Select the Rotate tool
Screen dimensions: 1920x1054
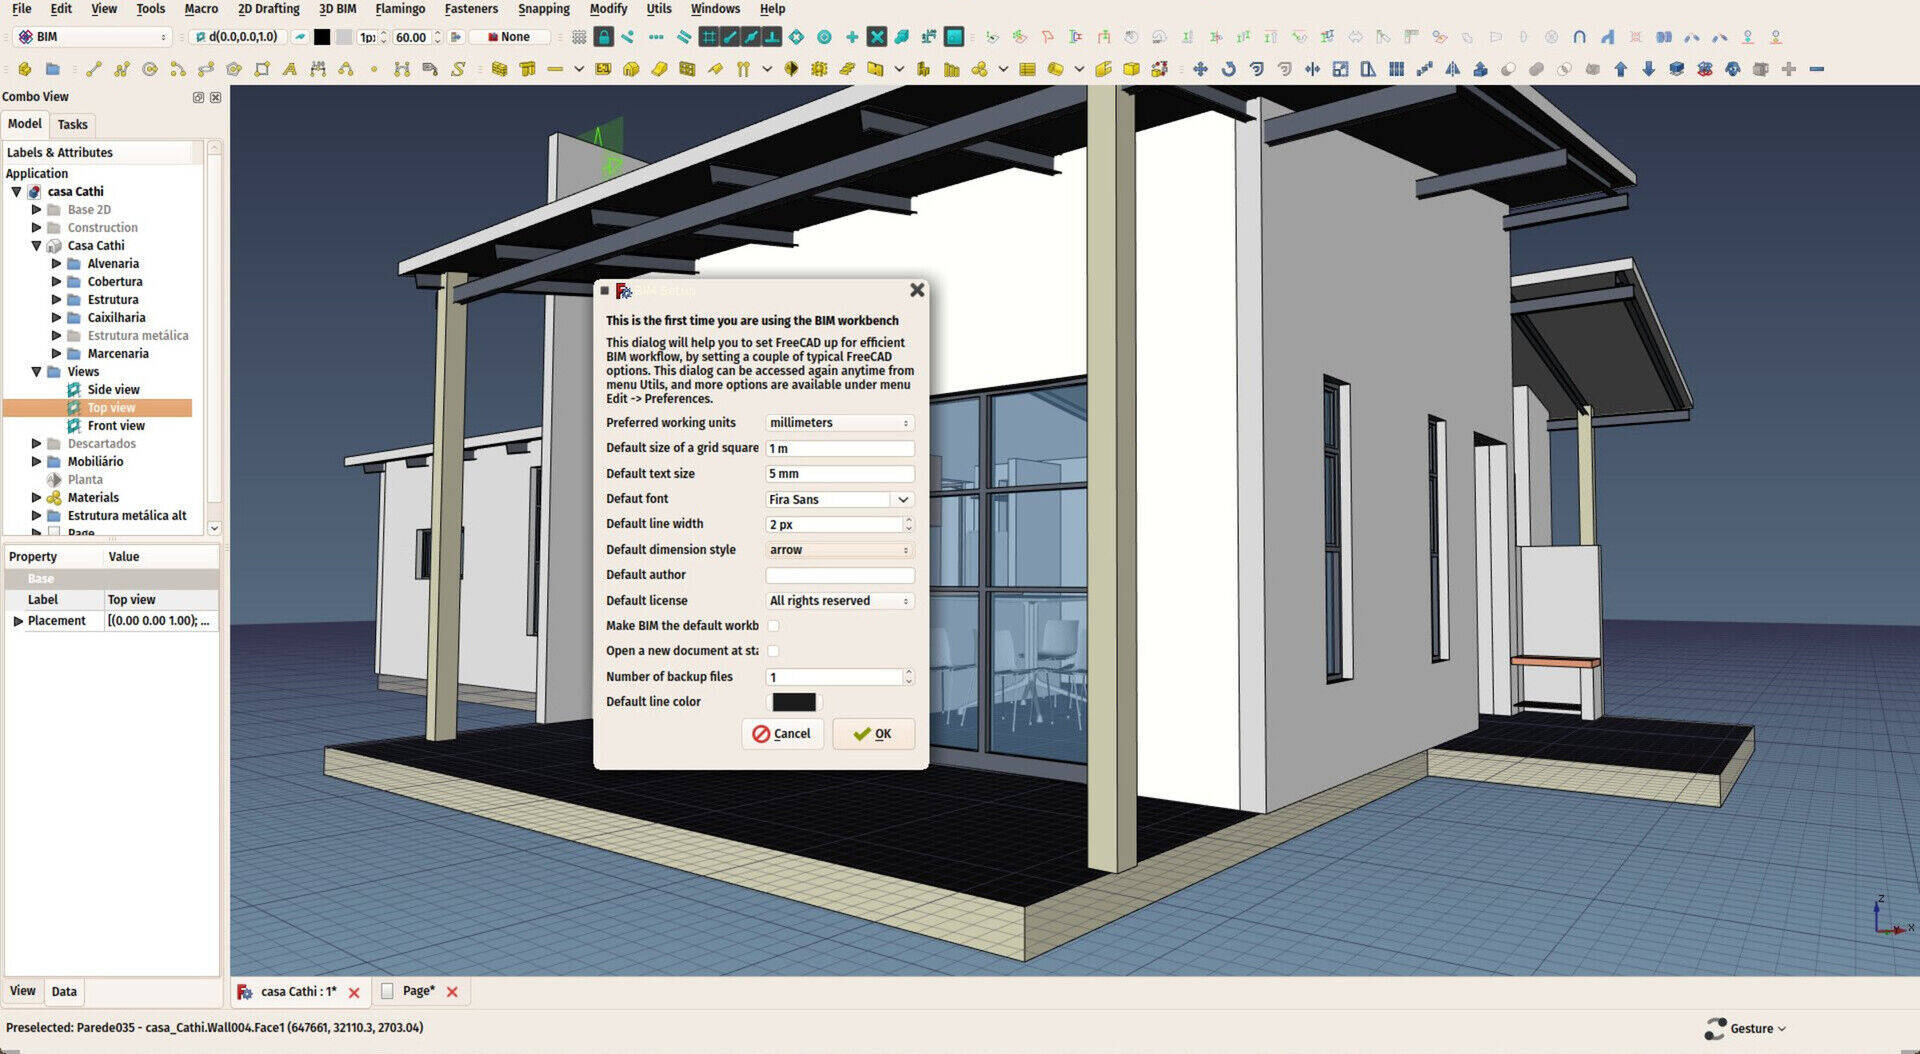[x=1228, y=69]
